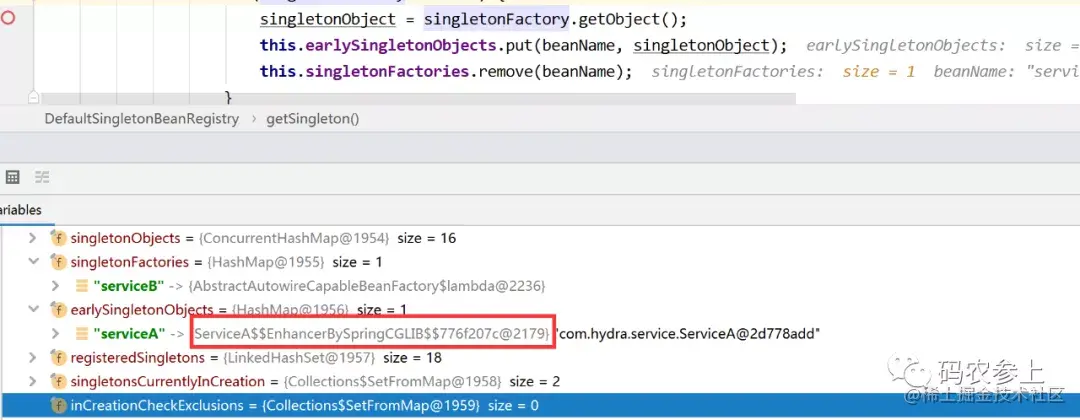The height and width of the screenshot is (420, 1080).
Task: Select the earlySingletonObjects variable row
Action: coord(540,310)
